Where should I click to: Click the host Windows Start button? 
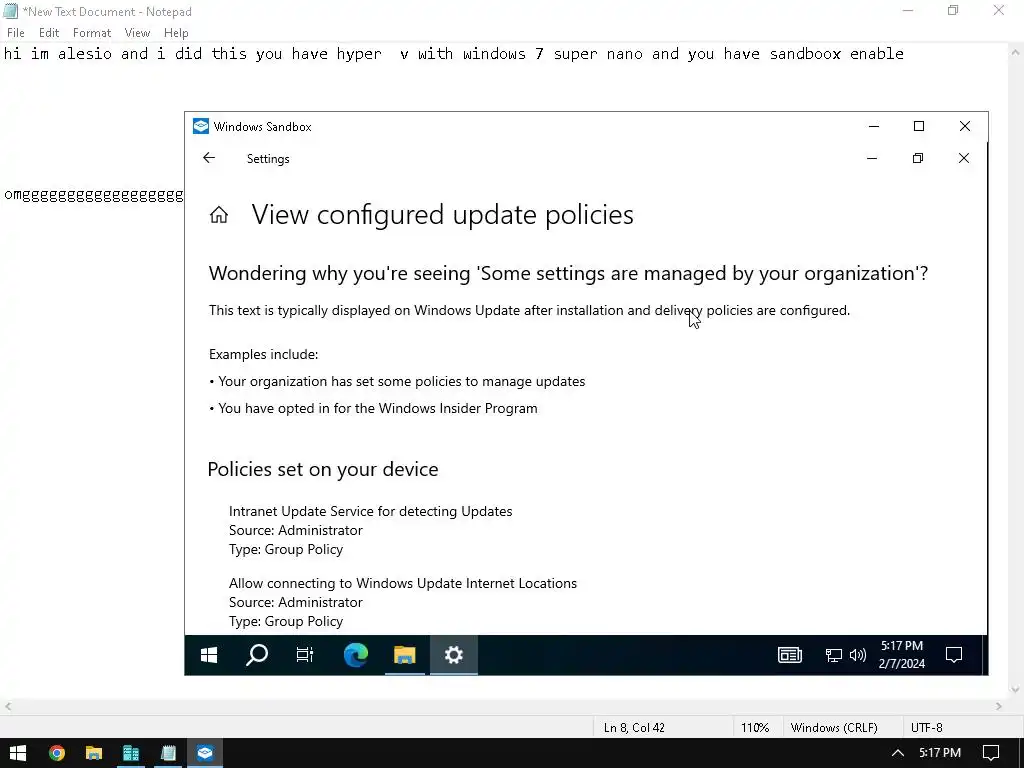(x=18, y=753)
